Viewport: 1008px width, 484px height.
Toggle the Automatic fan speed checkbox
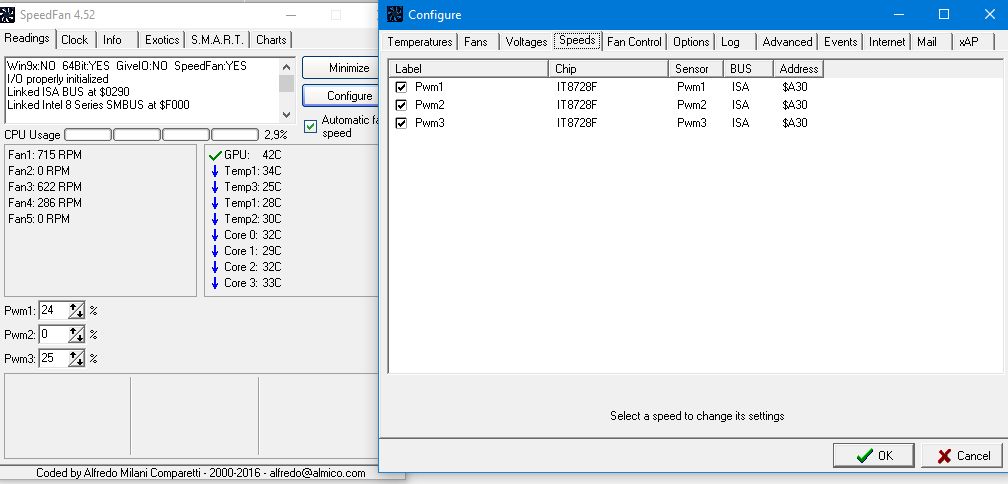[311, 126]
